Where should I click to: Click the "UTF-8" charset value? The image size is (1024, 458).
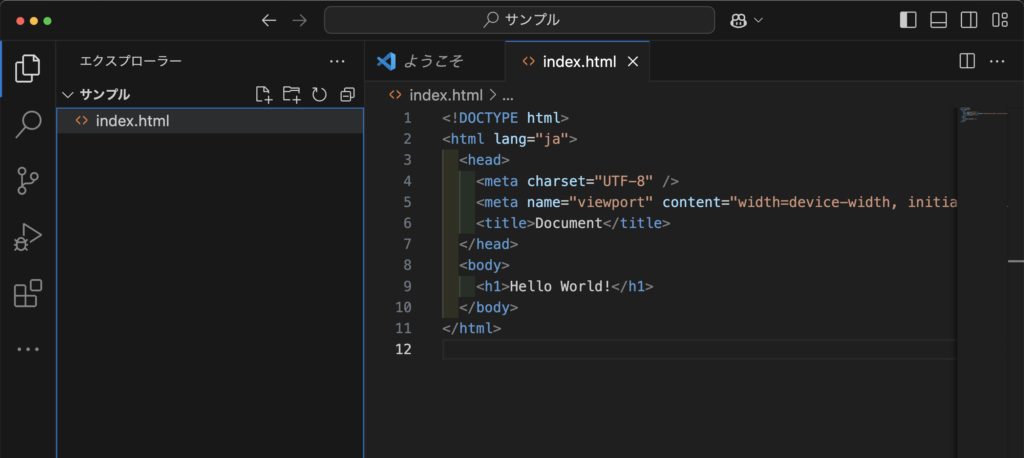[623, 181]
